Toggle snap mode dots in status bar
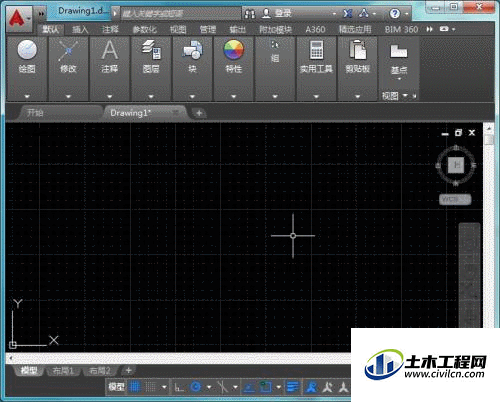This screenshot has width=500, height=402. (x=150, y=387)
